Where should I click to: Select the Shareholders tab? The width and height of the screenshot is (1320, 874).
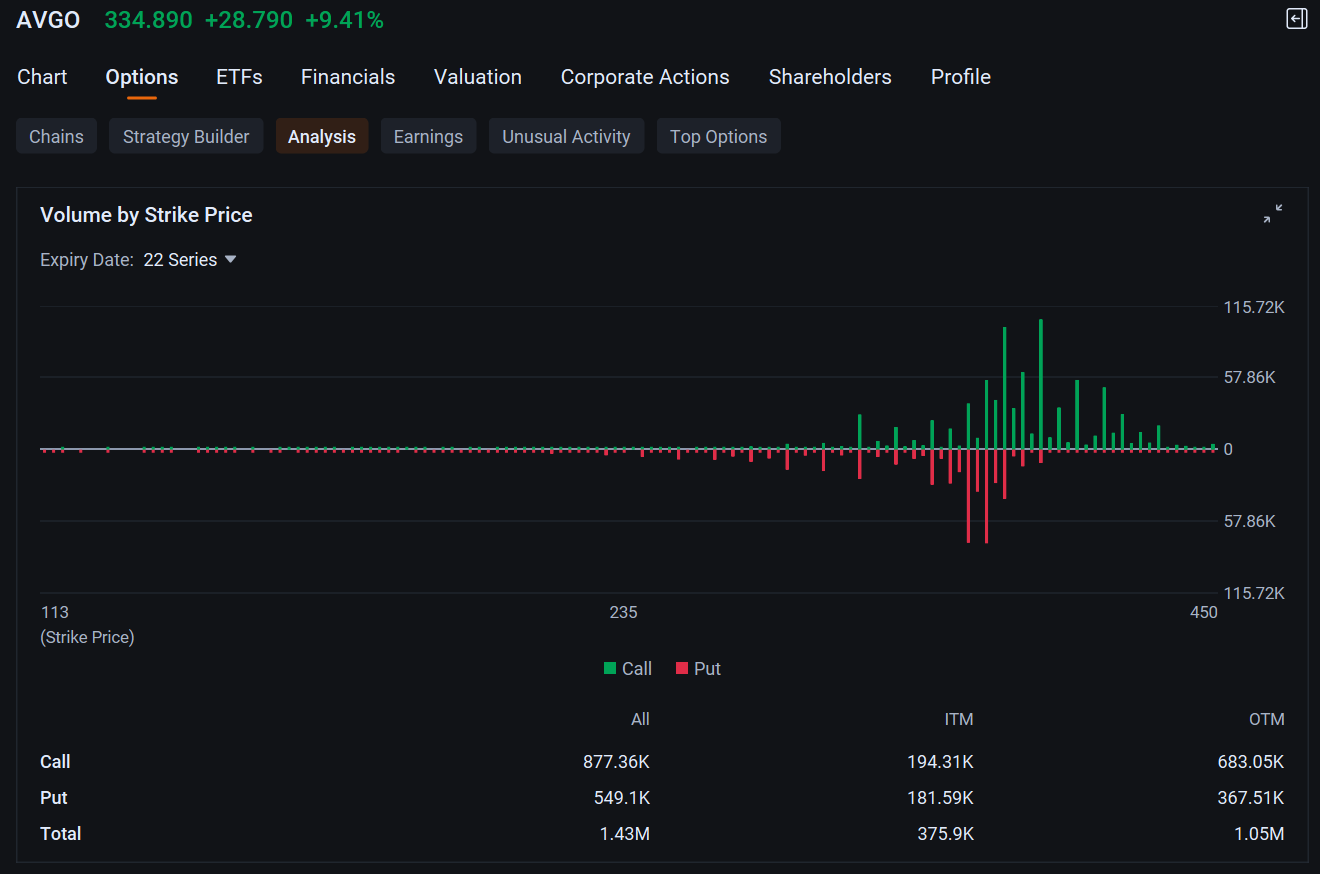[x=830, y=77]
